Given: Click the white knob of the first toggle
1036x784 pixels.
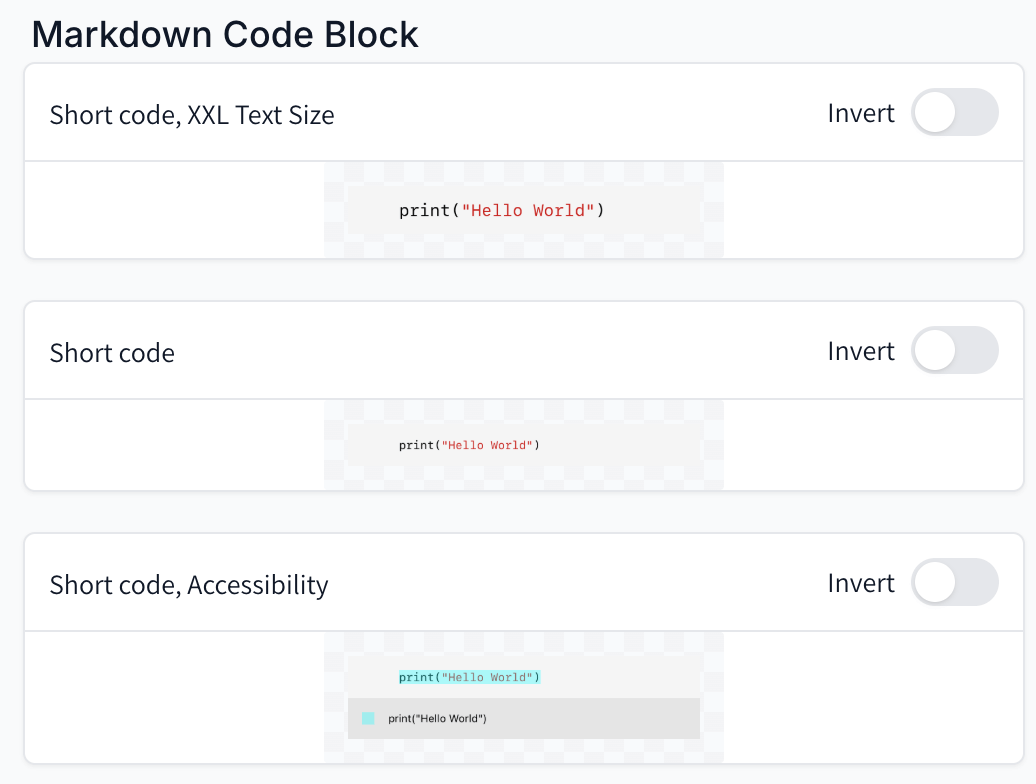Looking at the screenshot, I should [936, 112].
